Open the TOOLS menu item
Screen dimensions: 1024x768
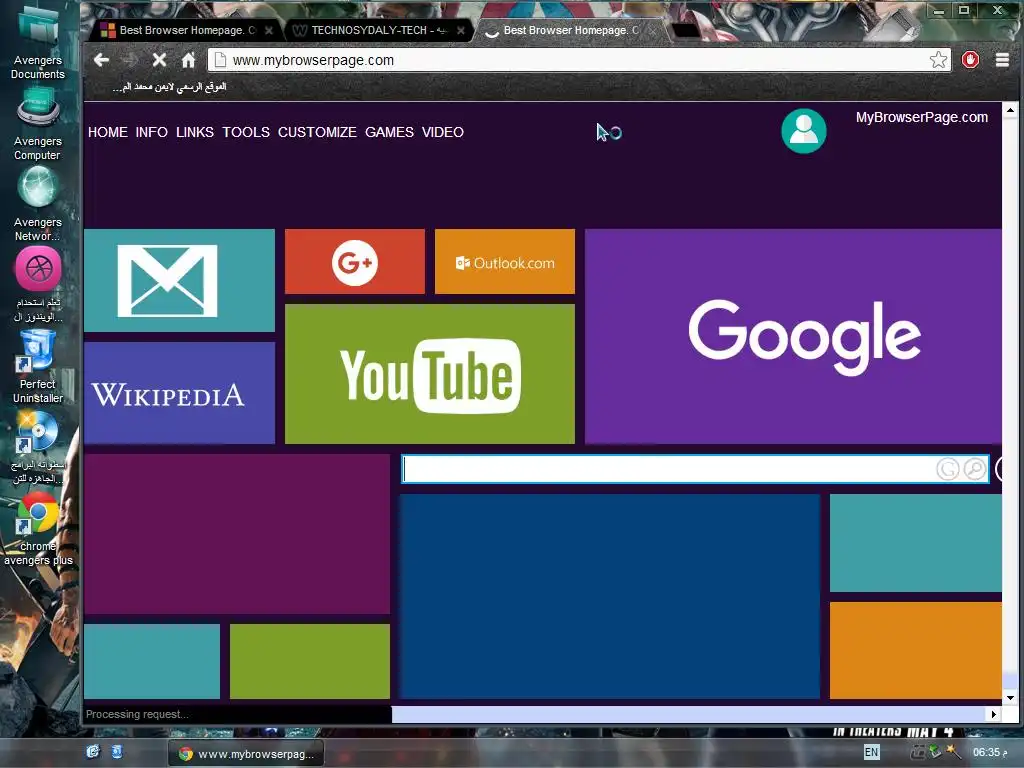pyautogui.click(x=246, y=132)
